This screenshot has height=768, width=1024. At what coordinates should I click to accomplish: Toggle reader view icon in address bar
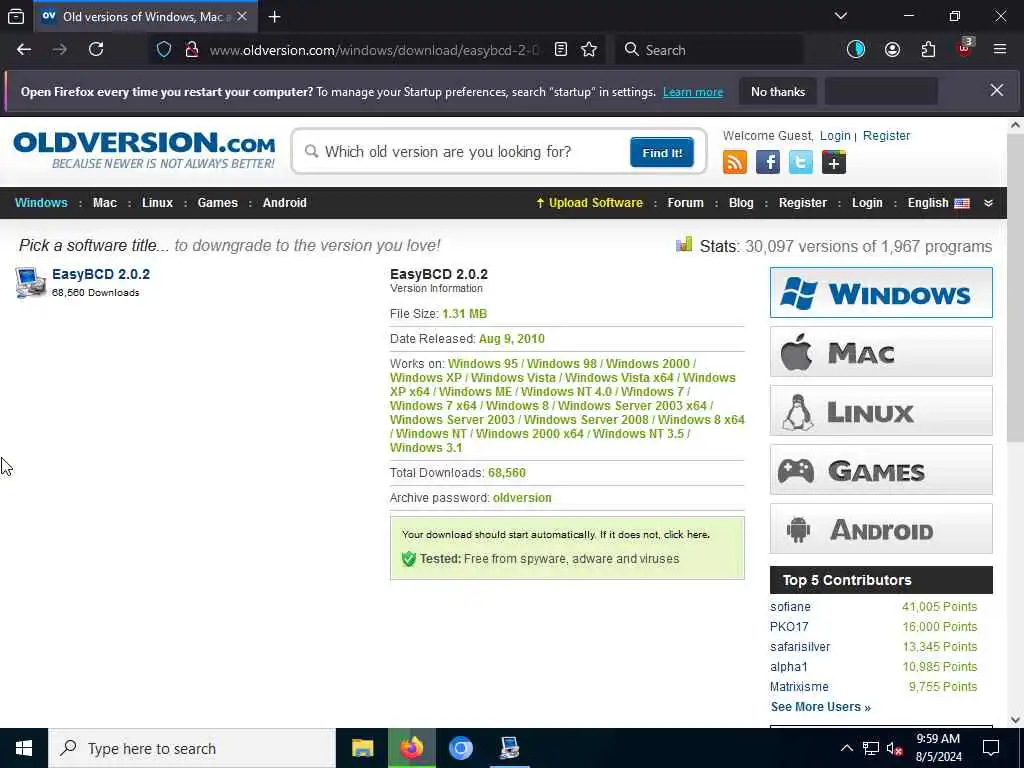560,50
